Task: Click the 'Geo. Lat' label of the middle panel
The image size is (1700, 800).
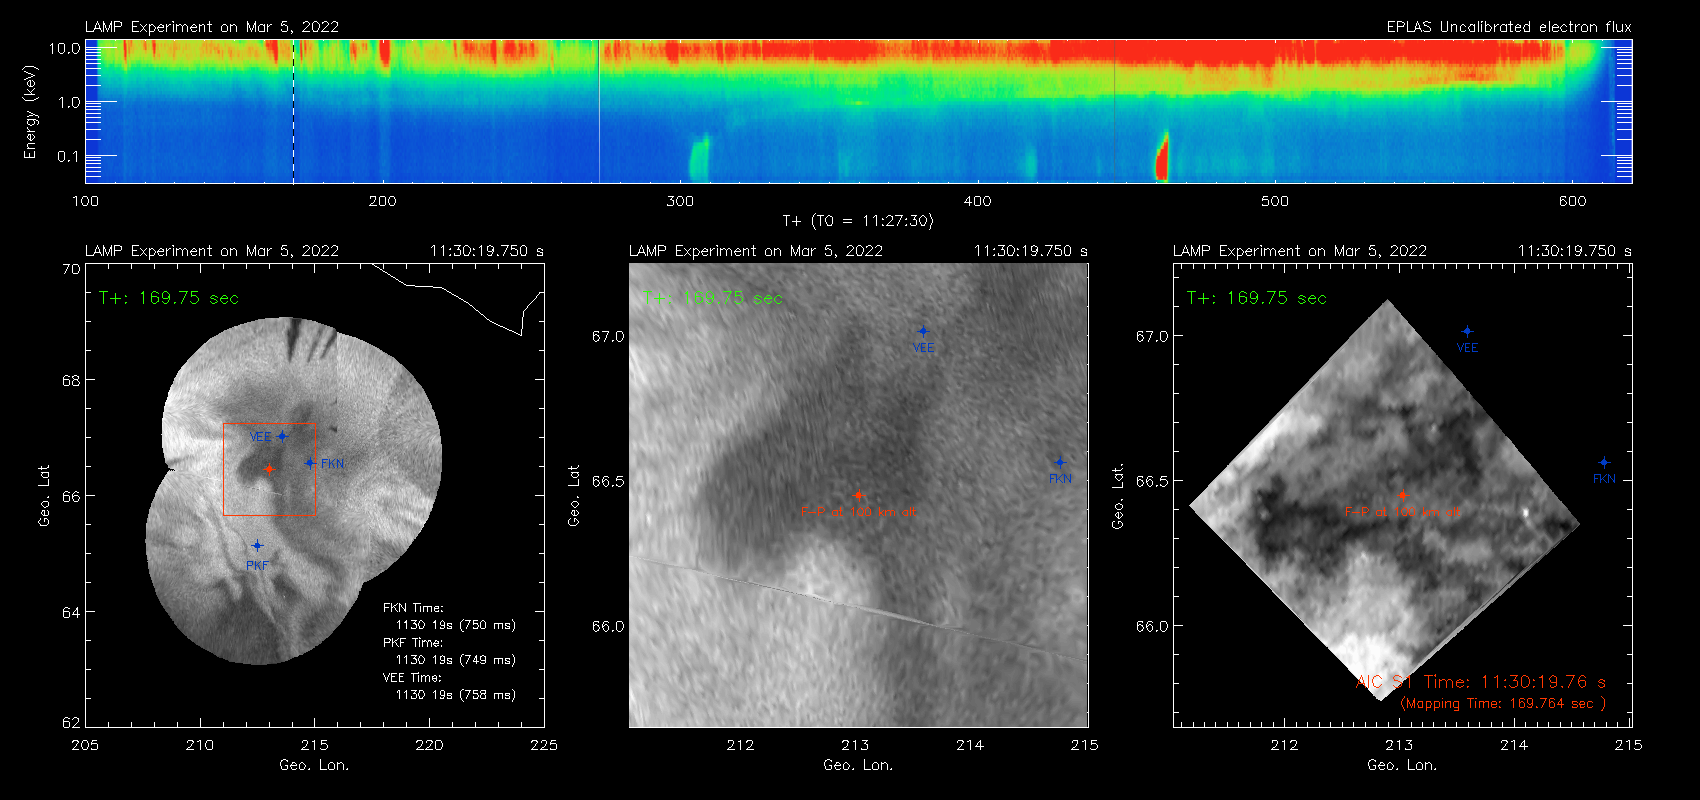Action: (574, 496)
